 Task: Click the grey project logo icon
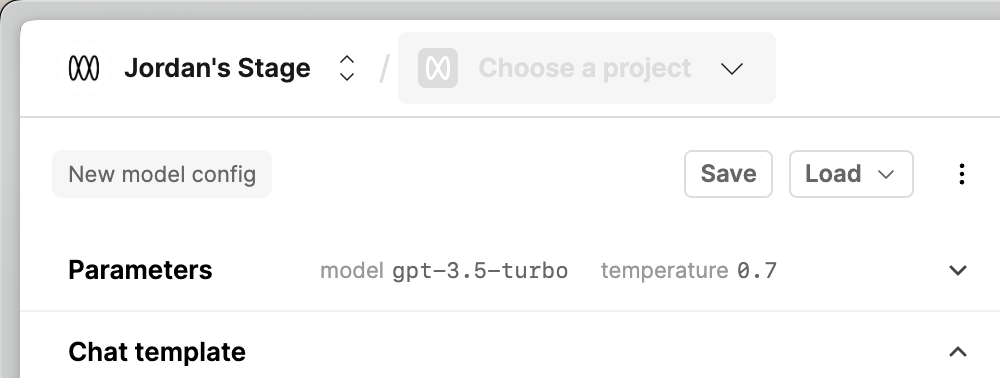click(x=438, y=68)
